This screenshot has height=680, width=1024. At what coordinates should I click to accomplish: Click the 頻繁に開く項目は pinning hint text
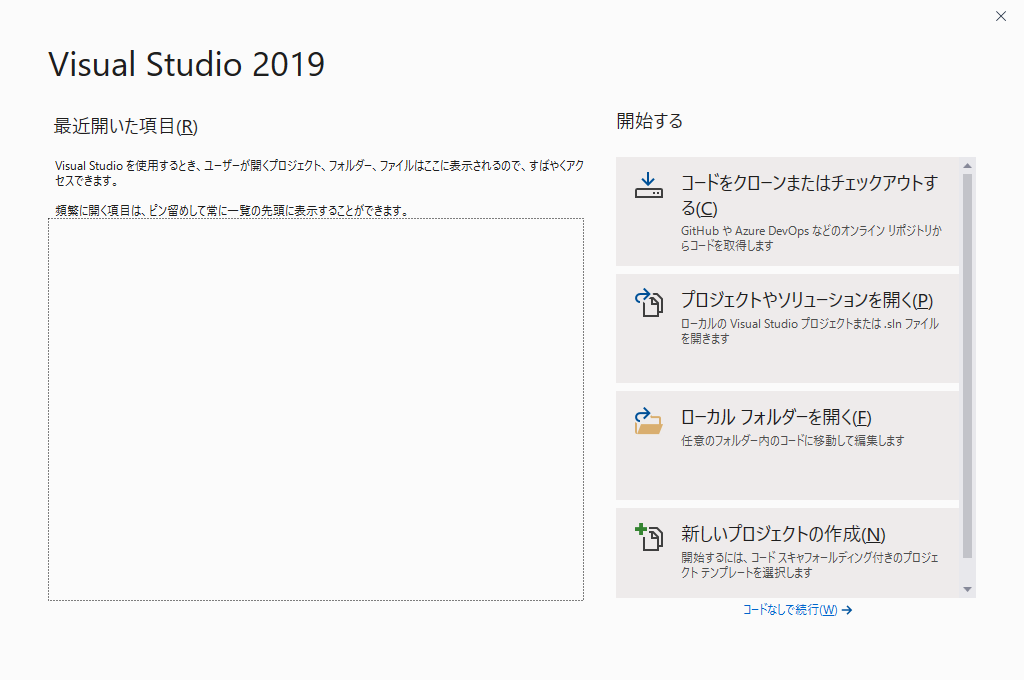point(233,210)
